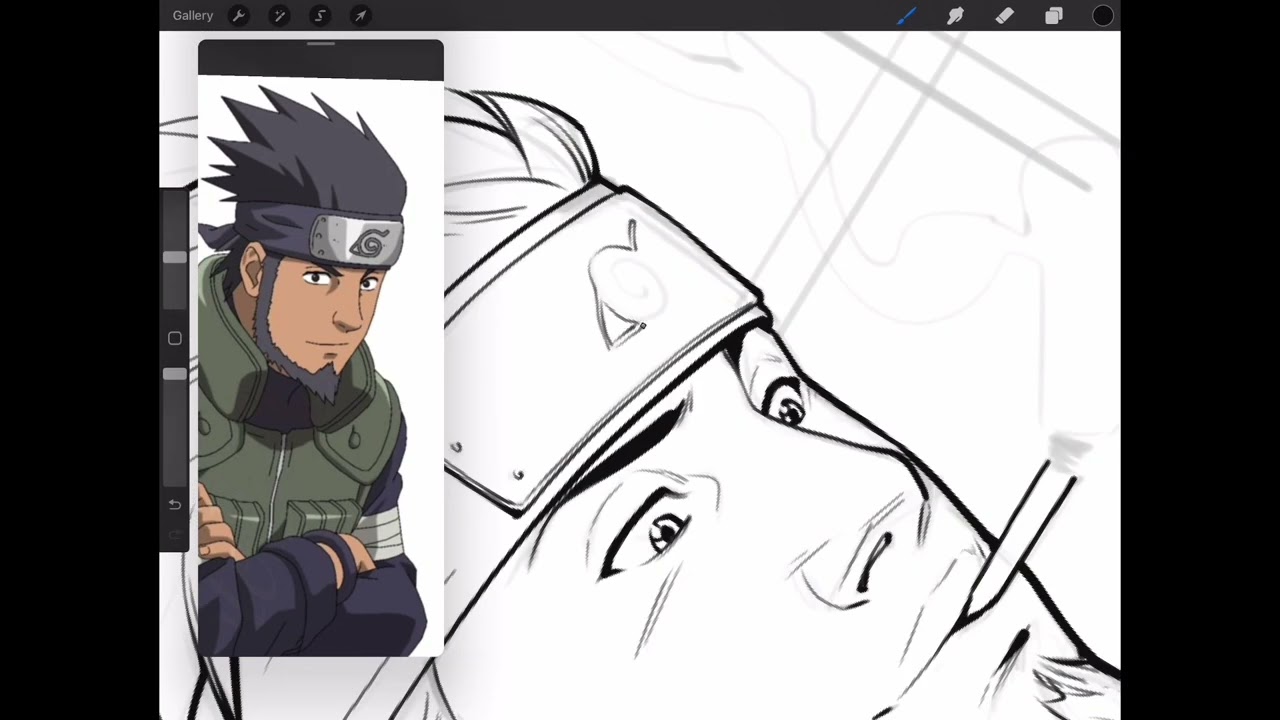Open the Actions wrench menu

239,16
